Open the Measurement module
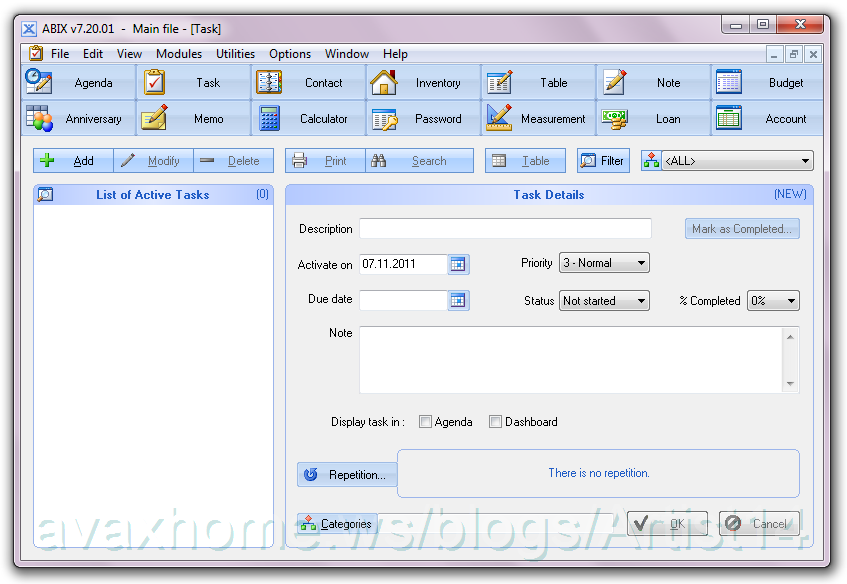The image size is (847, 584). [539, 118]
